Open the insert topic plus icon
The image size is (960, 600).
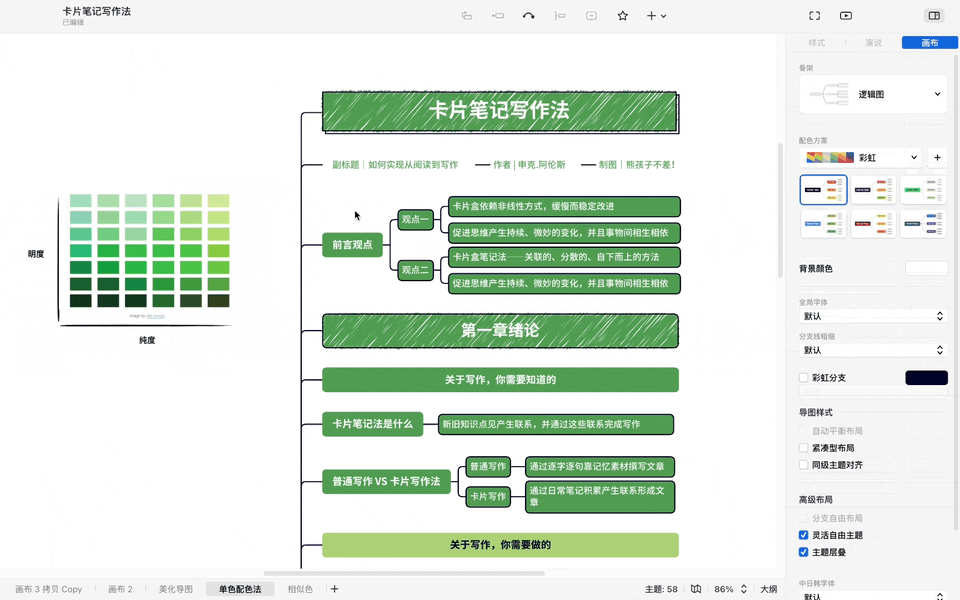tap(651, 16)
